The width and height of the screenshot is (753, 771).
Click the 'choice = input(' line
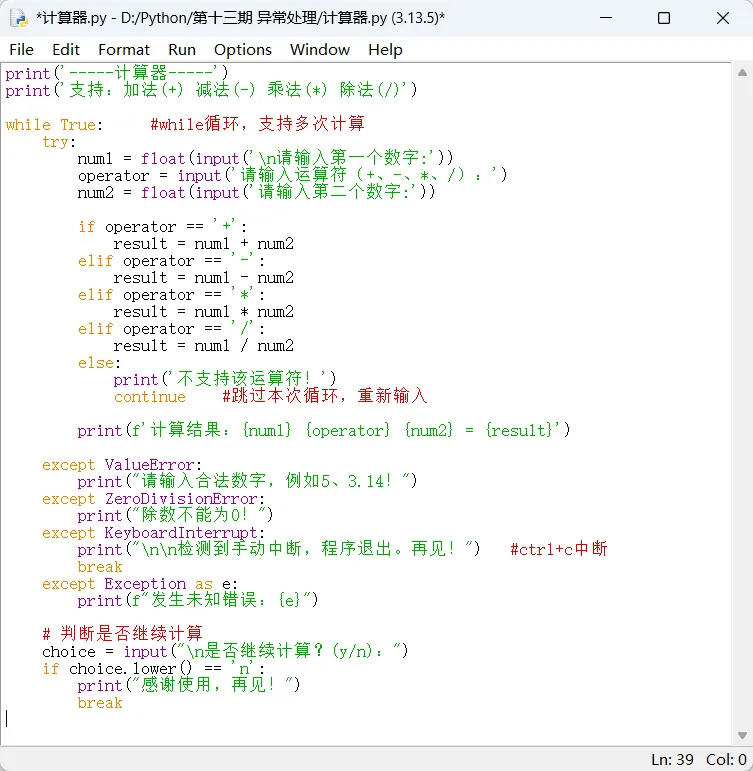[225, 652]
